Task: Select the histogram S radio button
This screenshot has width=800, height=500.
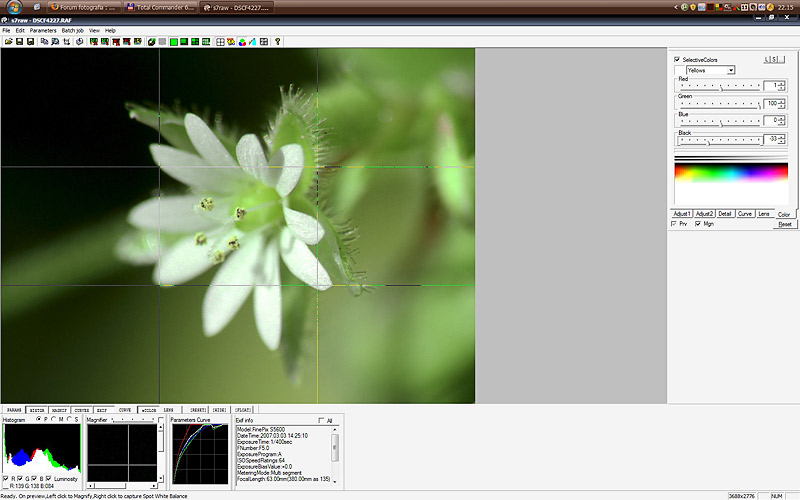Action: 69,419
